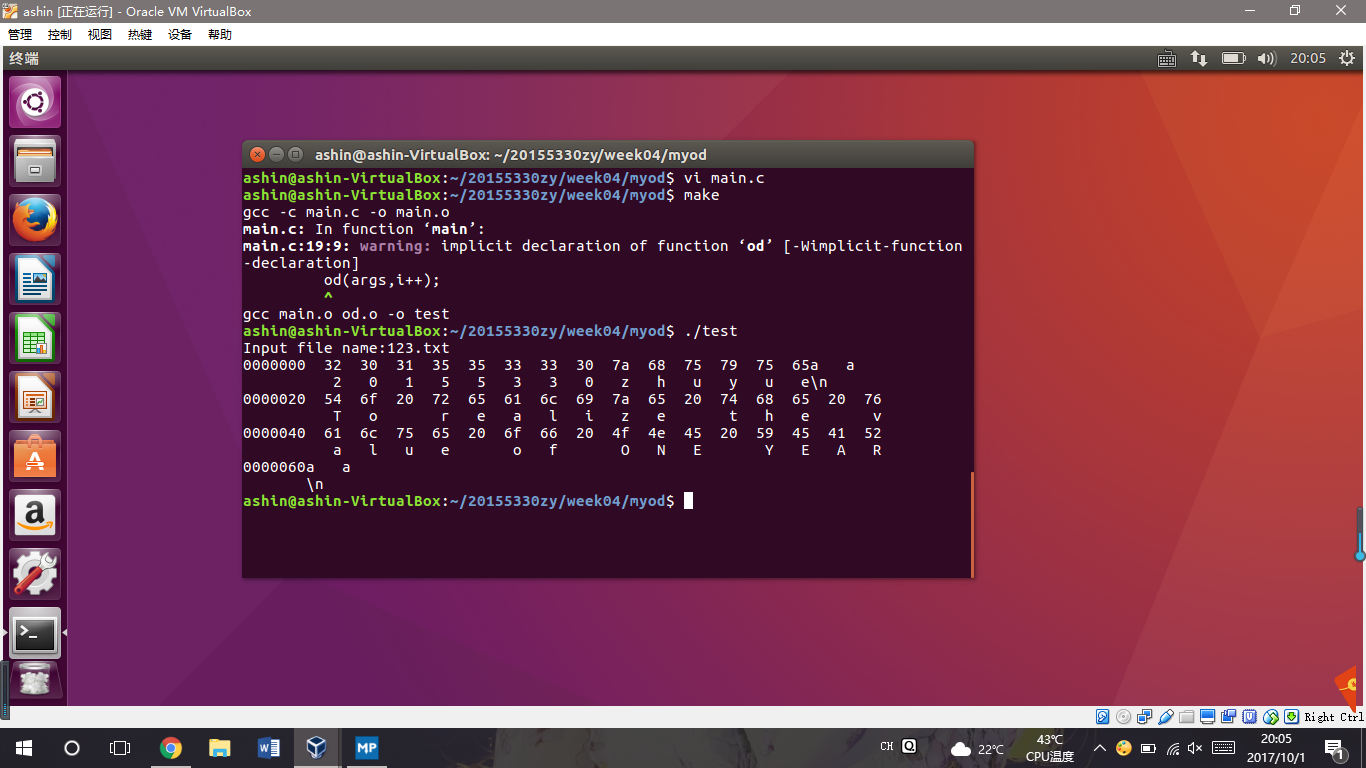Open the Trash in Ubuntu launcher
The width and height of the screenshot is (1366, 768).
[x=35, y=680]
